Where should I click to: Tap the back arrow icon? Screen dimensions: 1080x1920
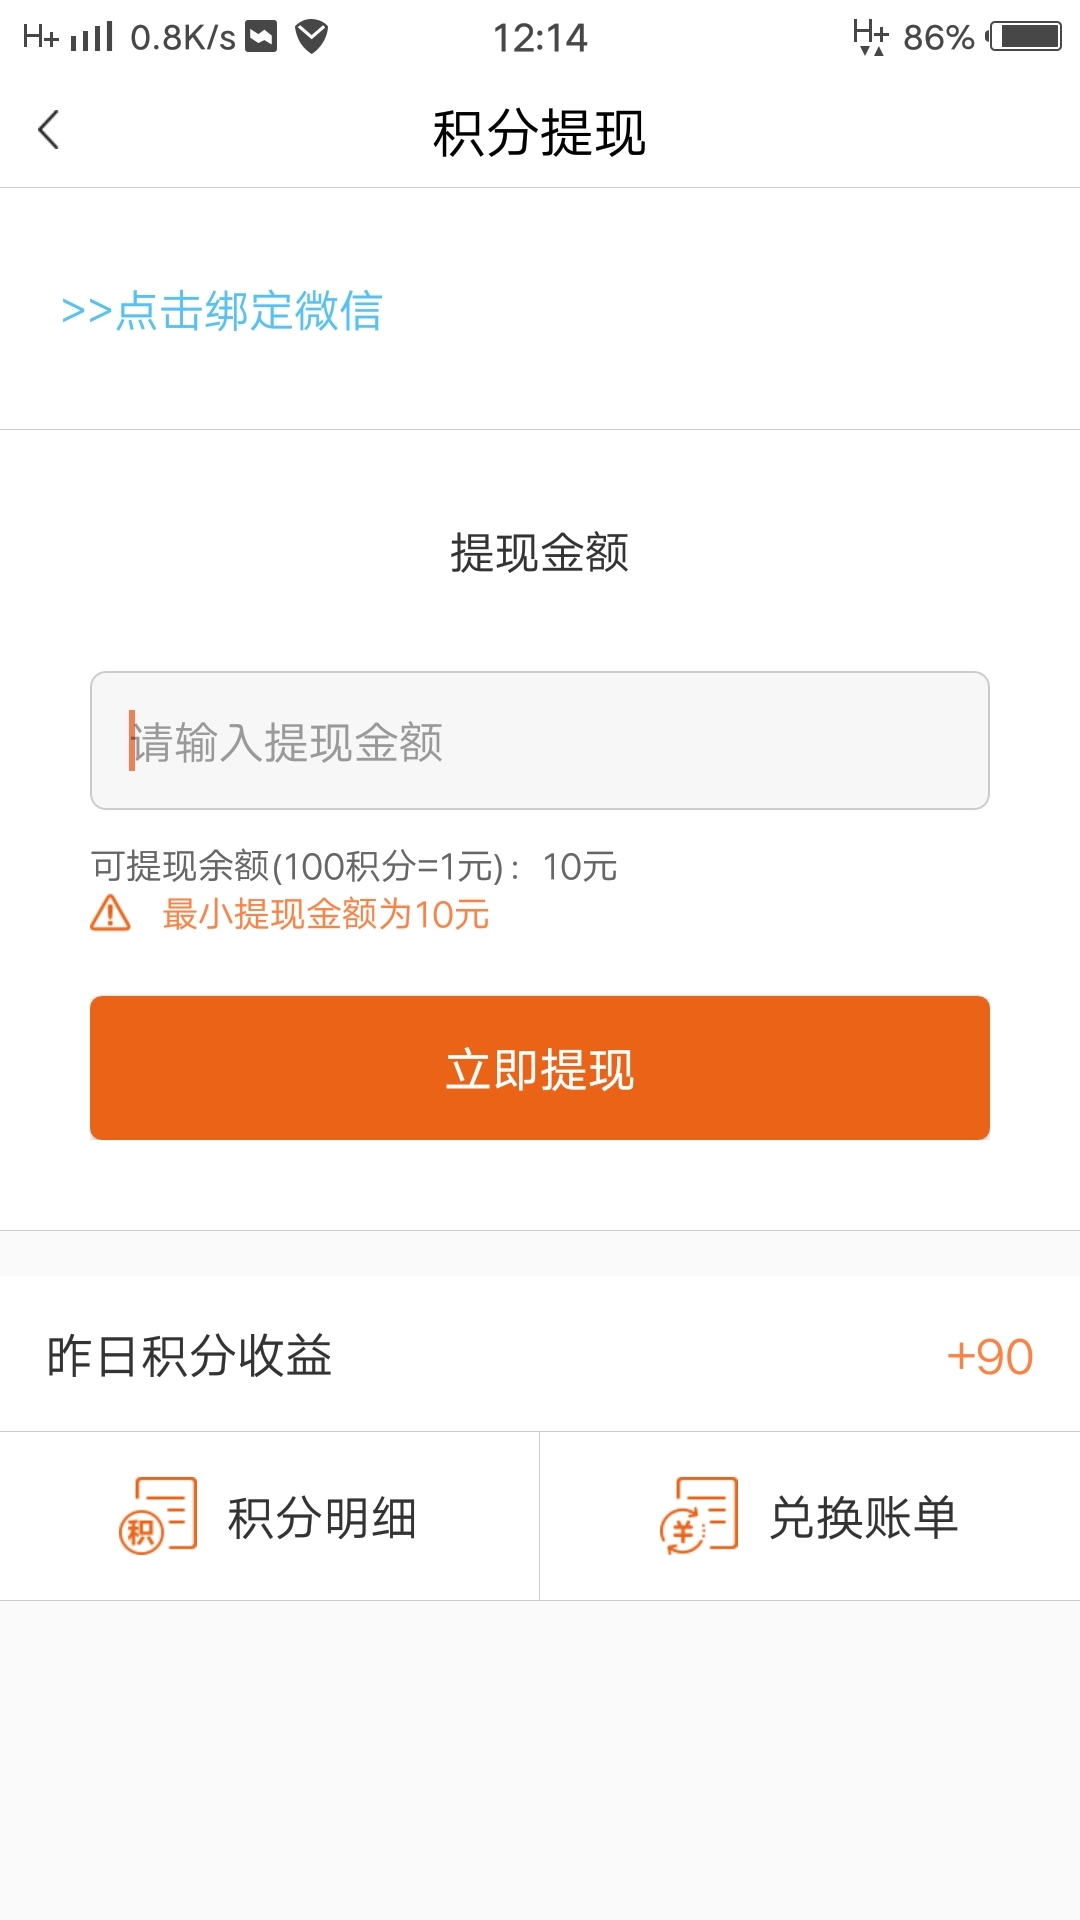tap(48, 130)
